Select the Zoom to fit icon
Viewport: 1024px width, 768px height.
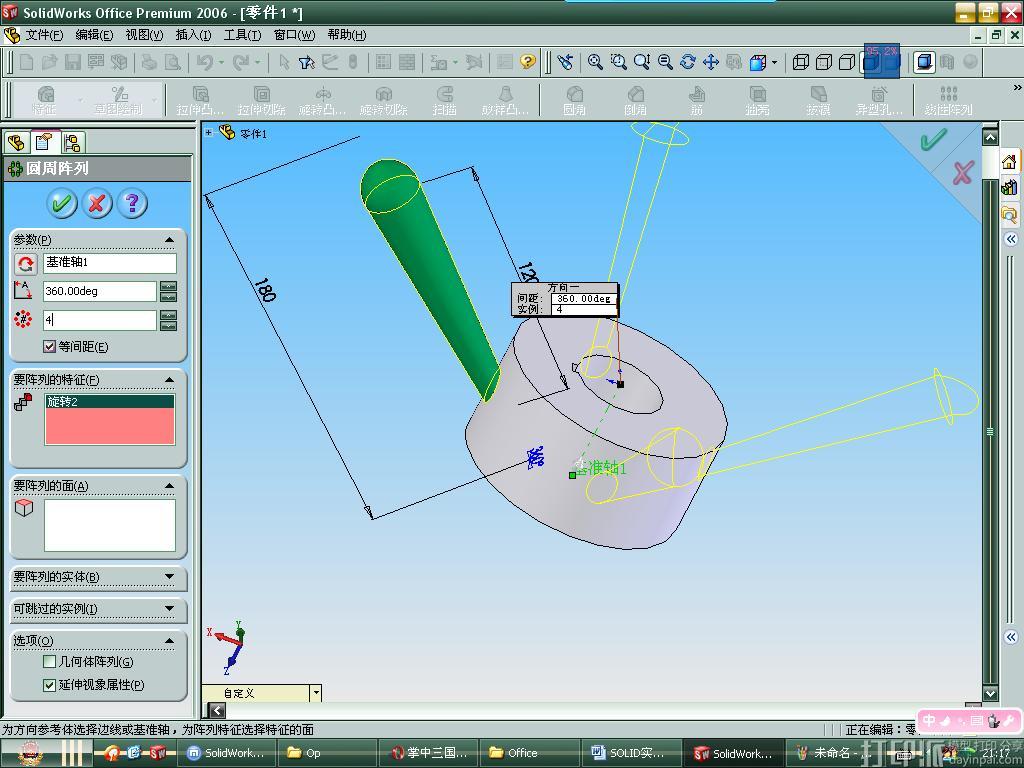point(595,62)
